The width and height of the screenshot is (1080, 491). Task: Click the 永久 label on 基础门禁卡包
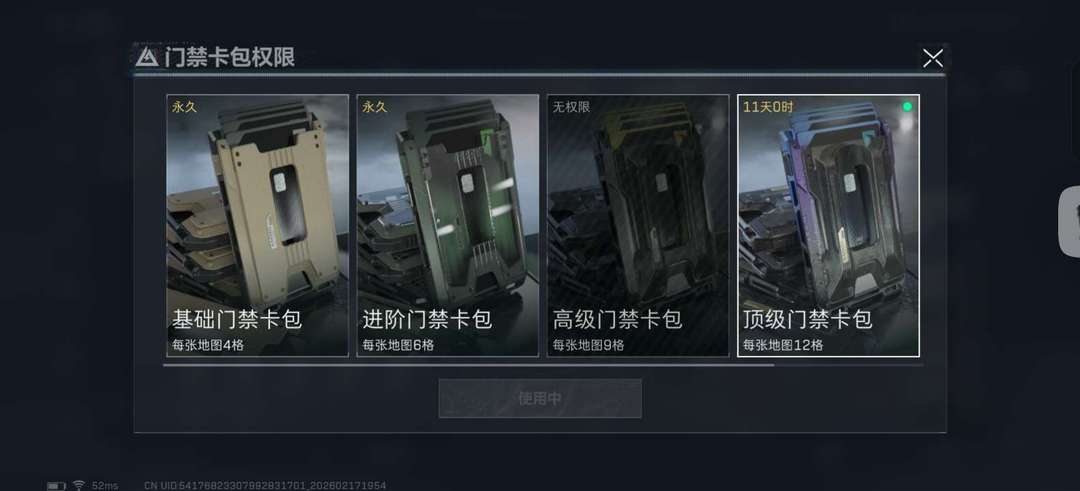pos(185,107)
